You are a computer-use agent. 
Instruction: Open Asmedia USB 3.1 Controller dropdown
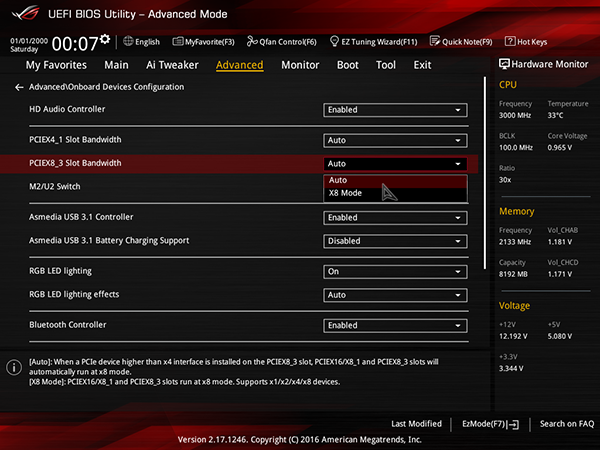point(395,218)
